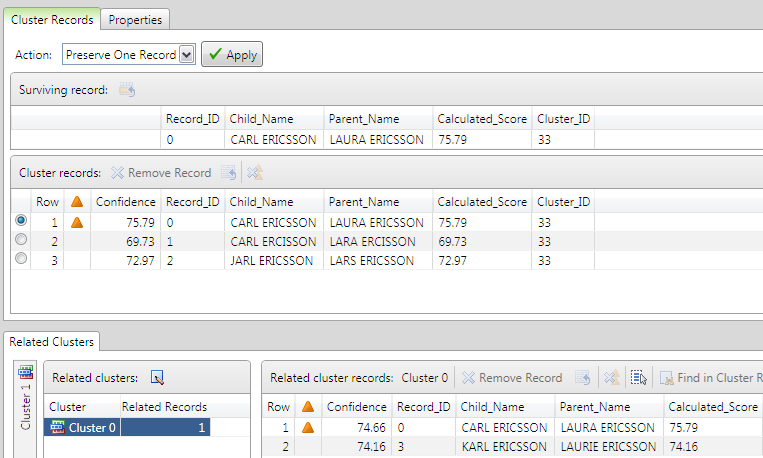Click the restore icon beside Surviving record
Screen dimensions: 763x458
[x=127, y=90]
